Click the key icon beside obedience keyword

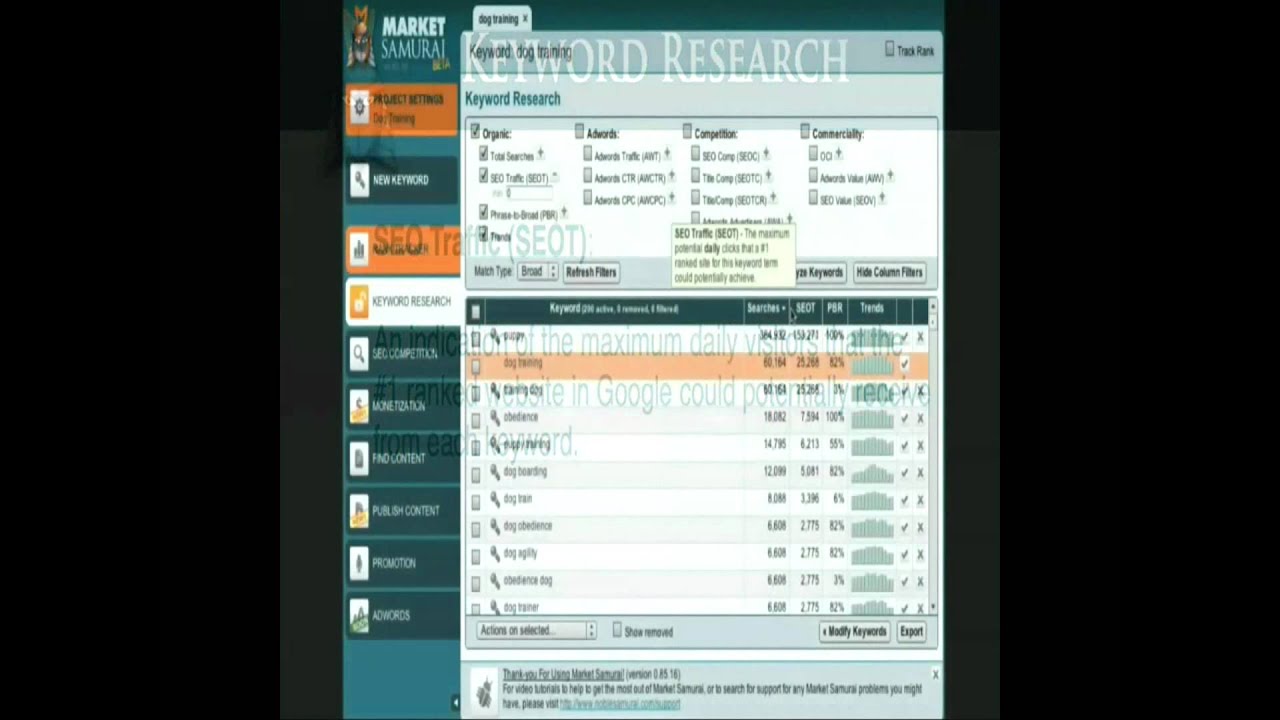(495, 417)
